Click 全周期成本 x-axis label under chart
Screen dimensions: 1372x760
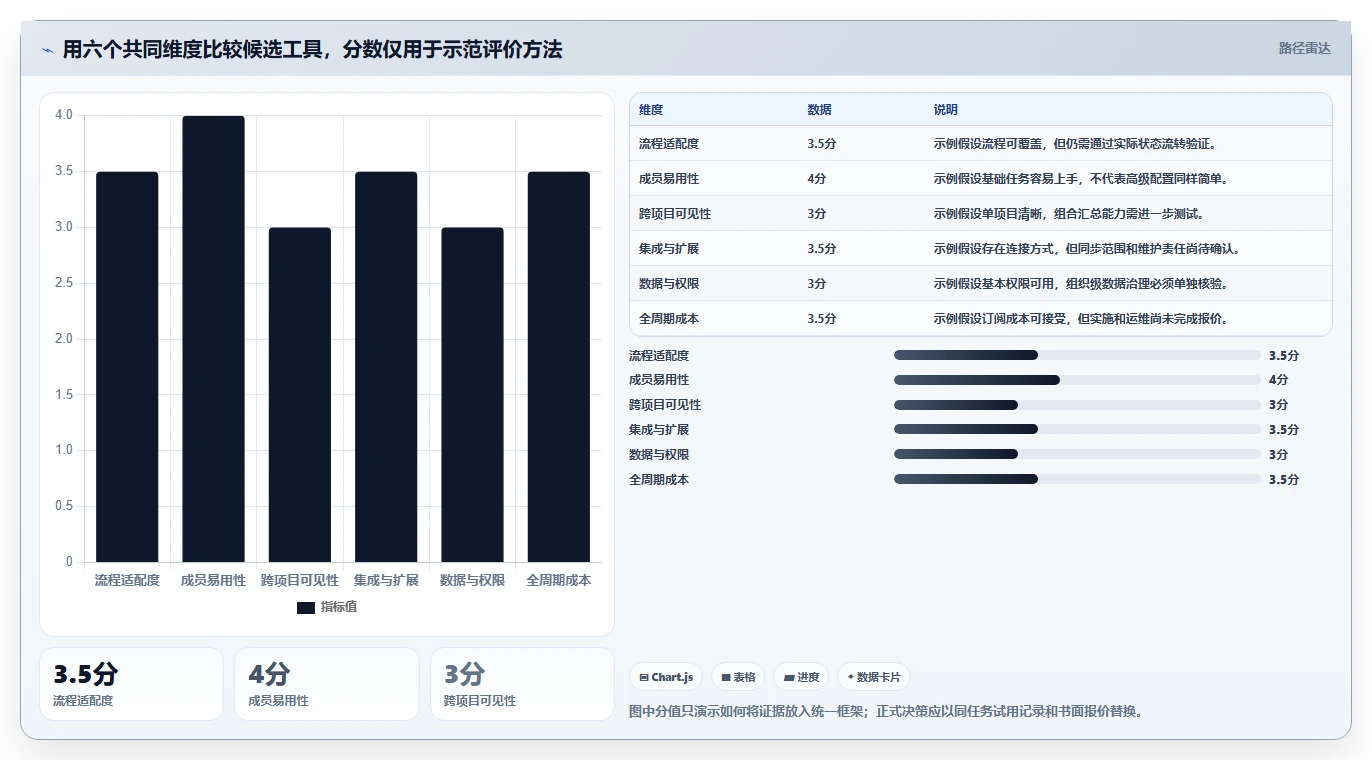click(x=559, y=580)
